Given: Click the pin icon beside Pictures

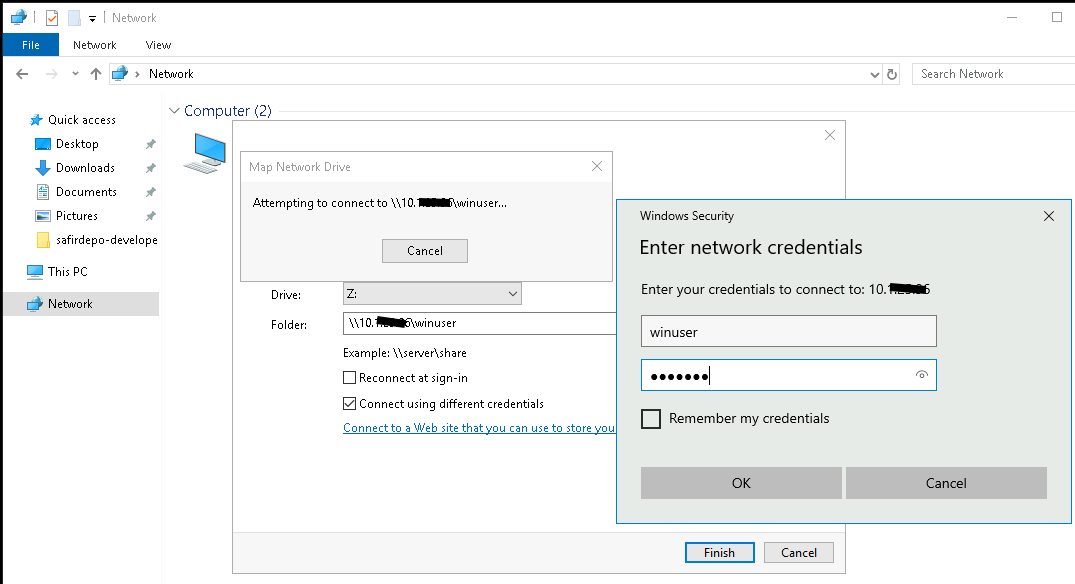Looking at the screenshot, I should point(151,216).
